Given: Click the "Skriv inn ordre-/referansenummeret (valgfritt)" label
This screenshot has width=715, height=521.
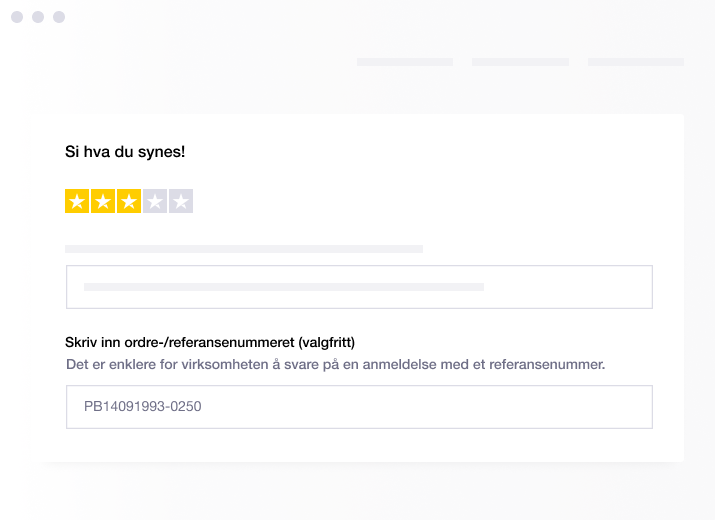Looking at the screenshot, I should pos(210,342).
